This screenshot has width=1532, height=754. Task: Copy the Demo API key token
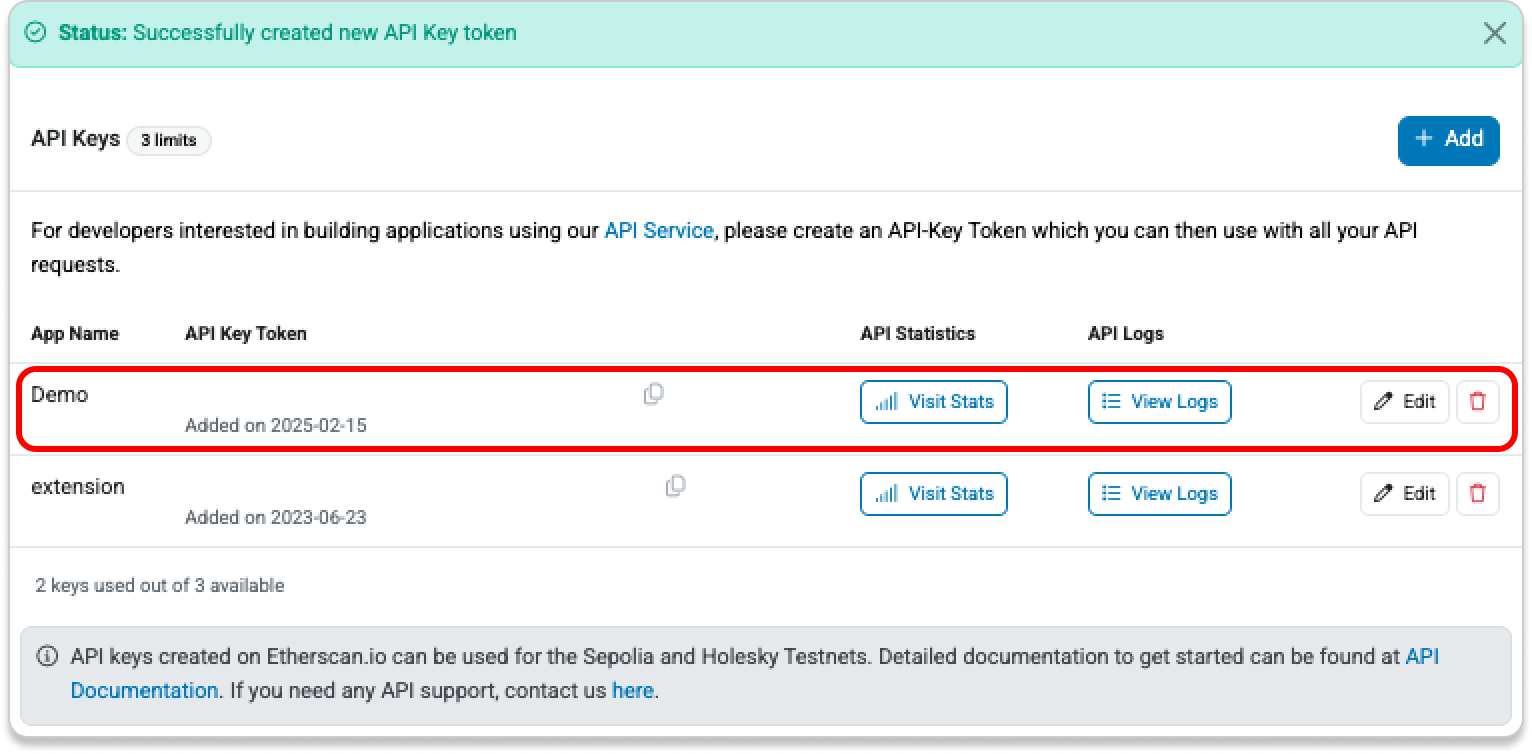[x=653, y=394]
